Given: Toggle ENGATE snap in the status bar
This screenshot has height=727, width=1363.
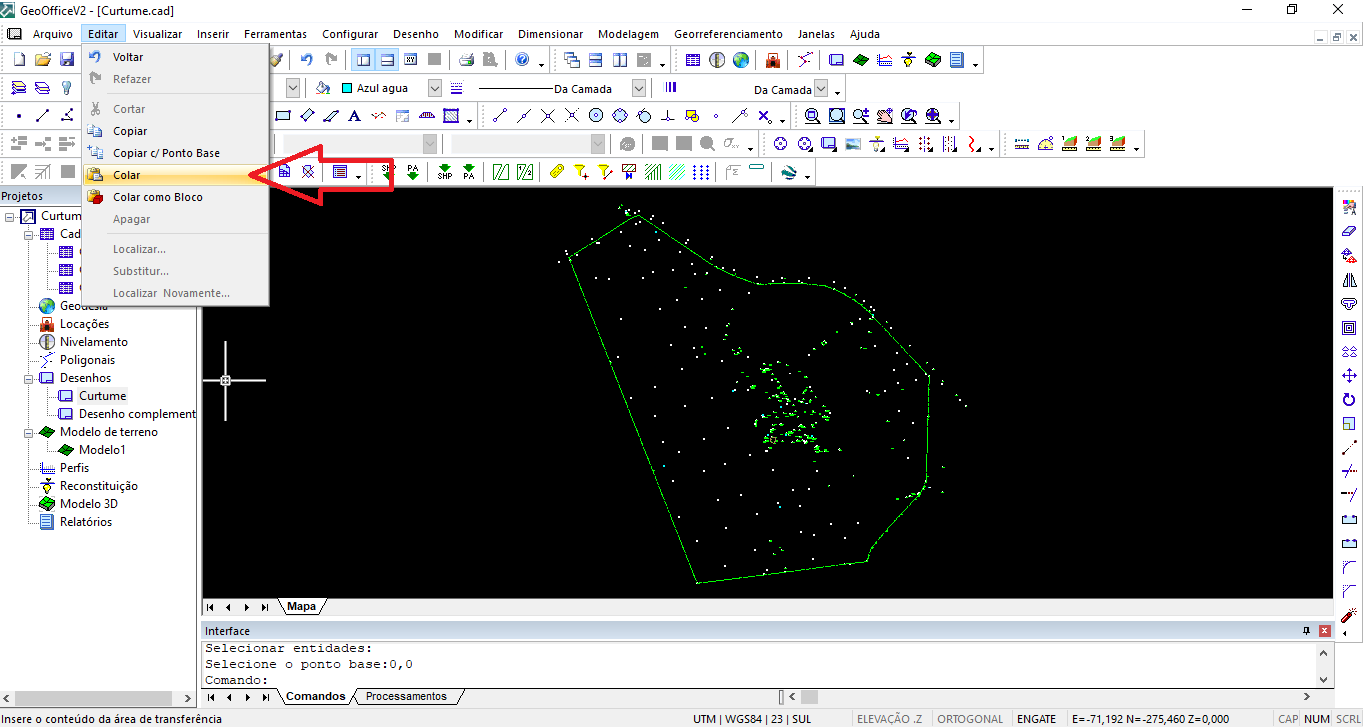Looking at the screenshot, I should (x=1036, y=719).
